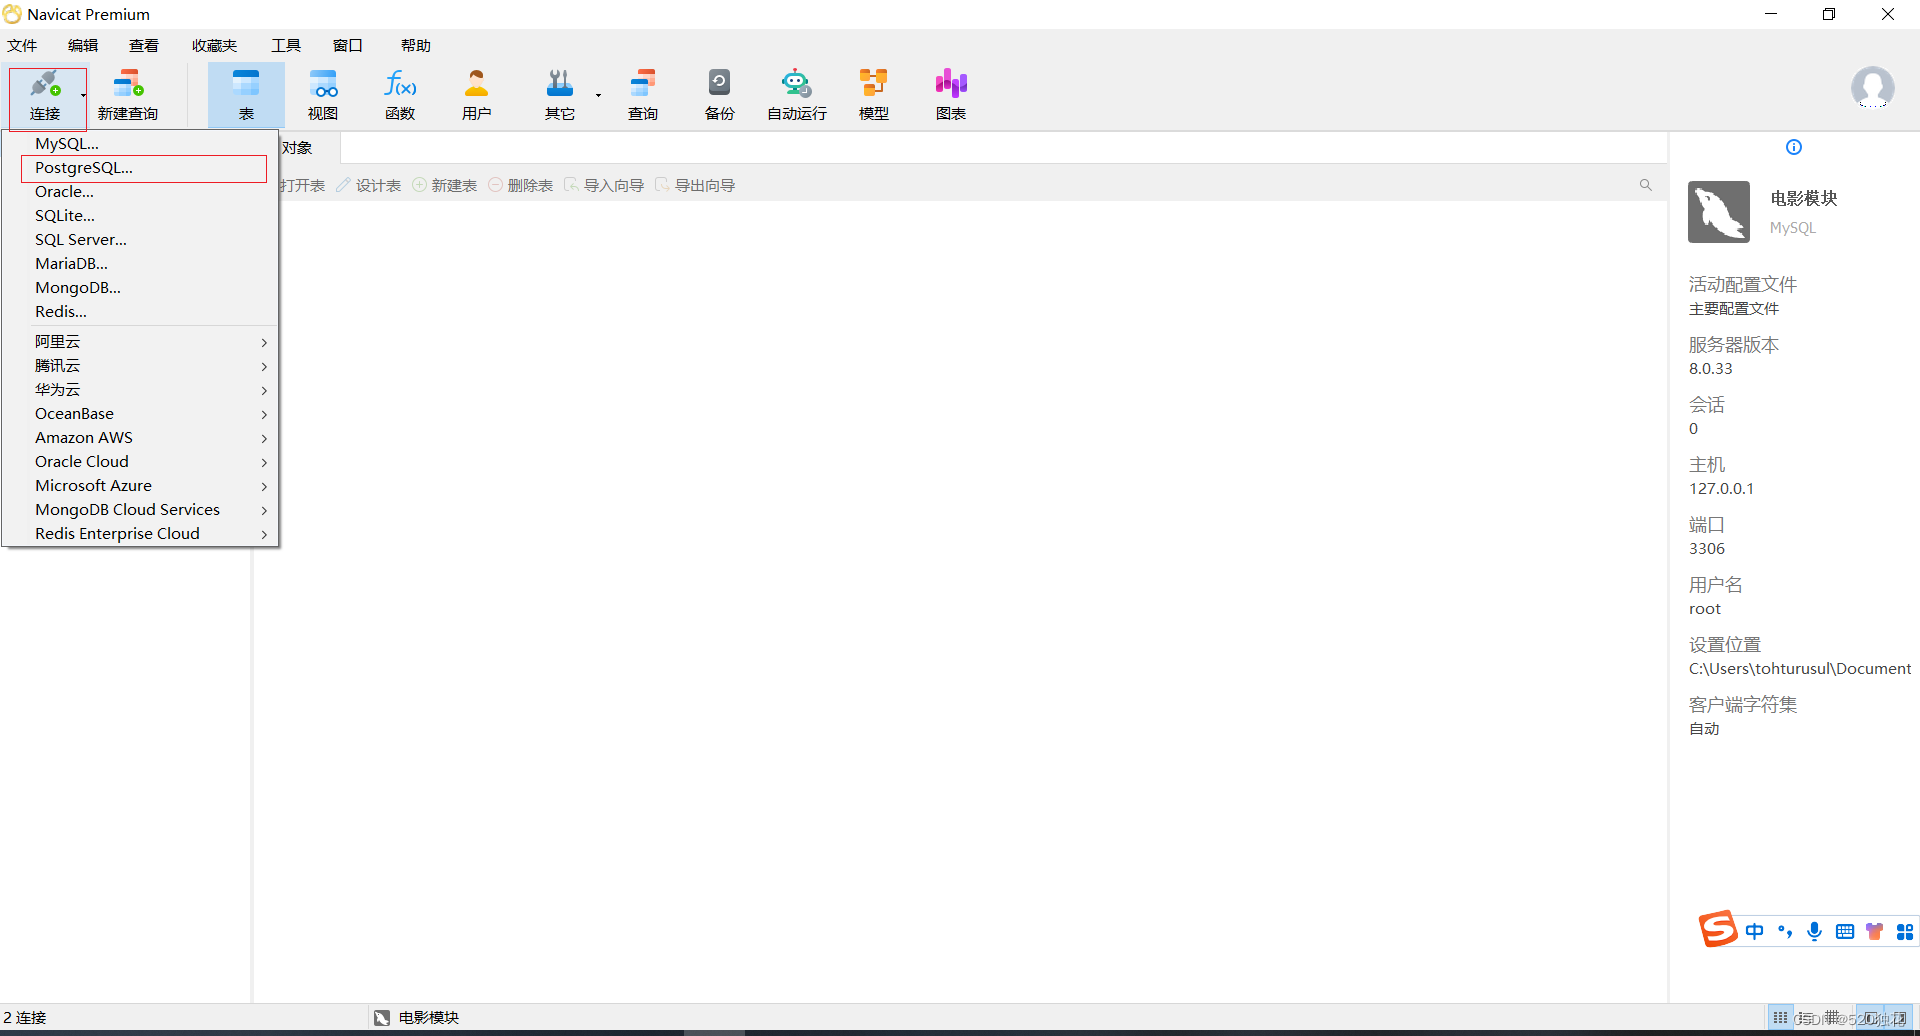Switch to the status bar grid list view
Screen dimensions: 1920x1036
tap(1780, 1017)
